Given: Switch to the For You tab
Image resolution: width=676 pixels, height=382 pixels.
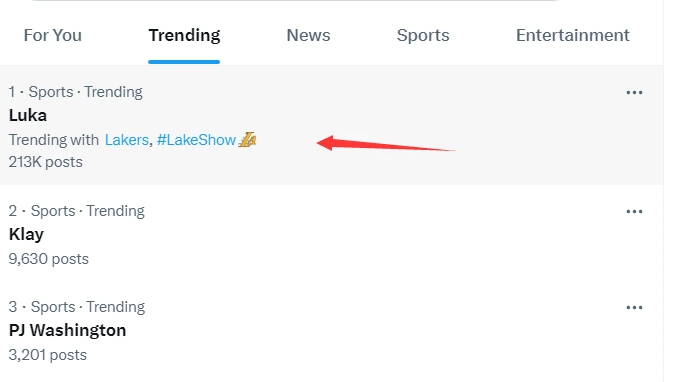Looking at the screenshot, I should 53,35.
